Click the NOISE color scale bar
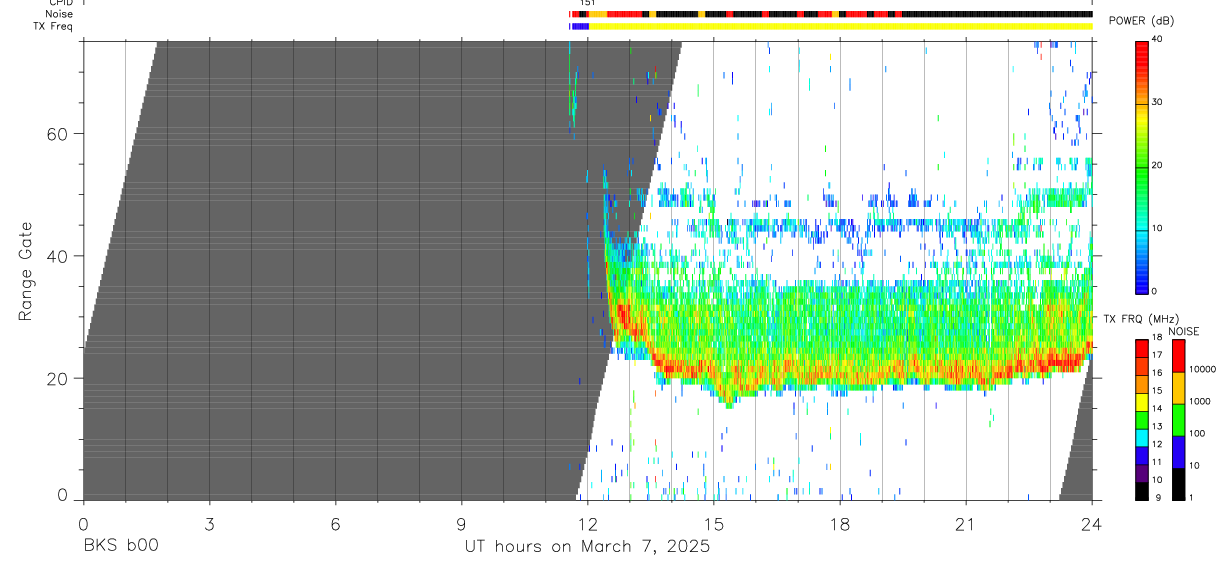 (1179, 418)
